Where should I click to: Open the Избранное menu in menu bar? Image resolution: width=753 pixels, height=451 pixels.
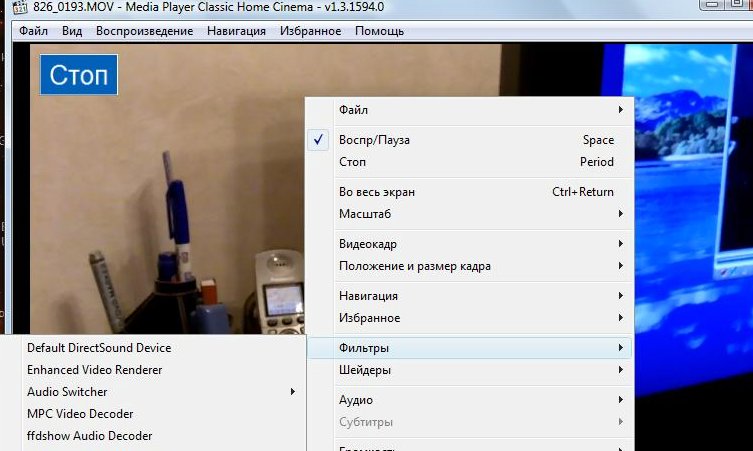pyautogui.click(x=310, y=31)
